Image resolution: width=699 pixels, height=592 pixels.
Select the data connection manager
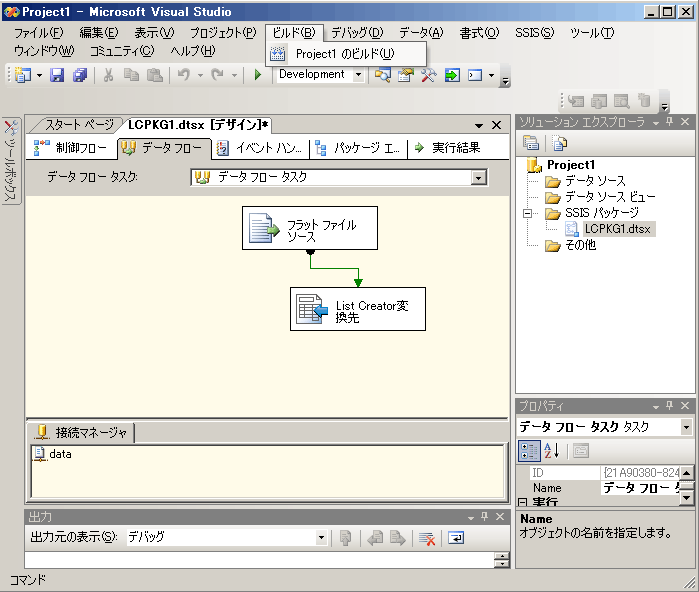[53, 454]
